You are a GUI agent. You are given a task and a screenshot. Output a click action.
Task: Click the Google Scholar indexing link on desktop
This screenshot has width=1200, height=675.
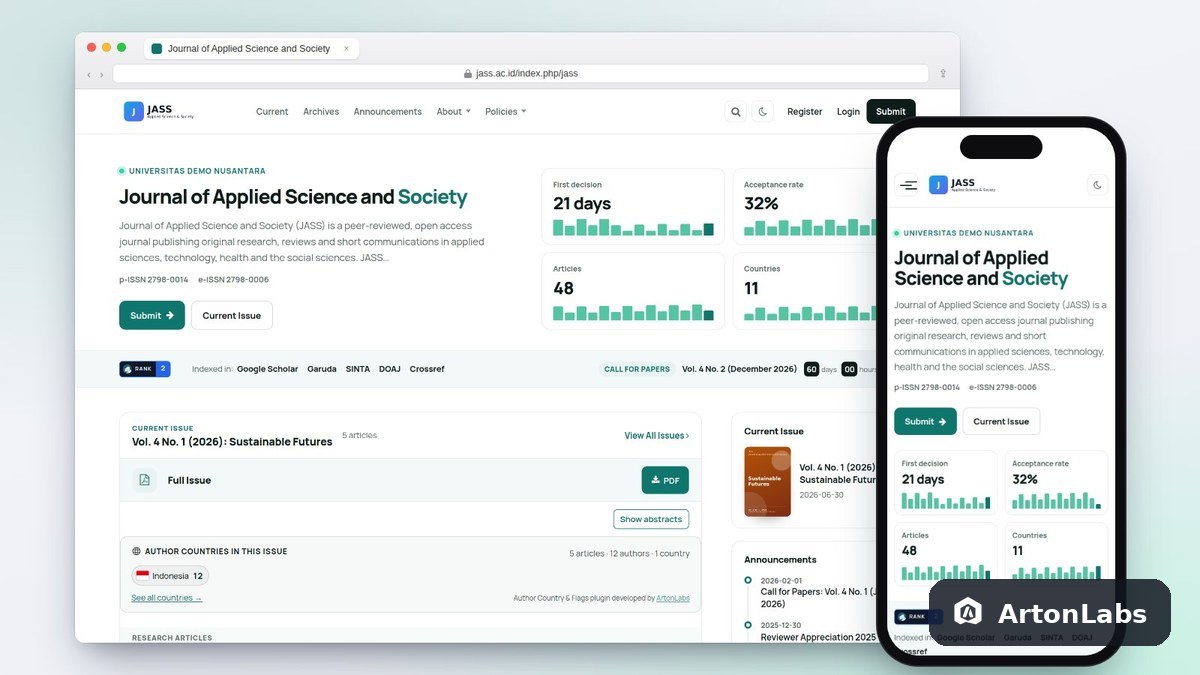[267, 369]
